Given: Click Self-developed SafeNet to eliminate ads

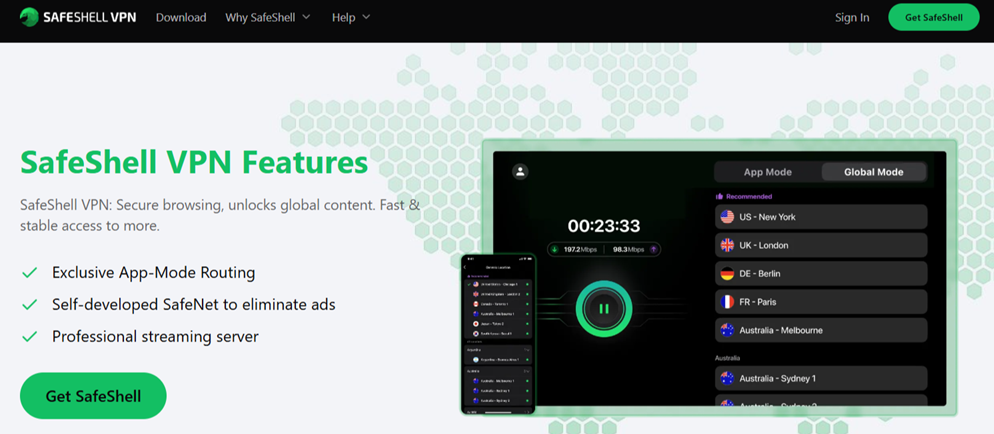Looking at the screenshot, I should point(193,305).
